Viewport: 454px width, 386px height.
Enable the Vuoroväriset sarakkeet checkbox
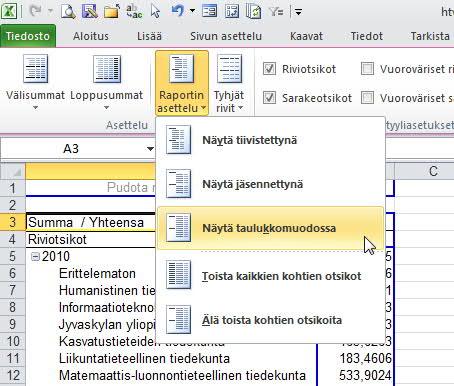click(367, 98)
